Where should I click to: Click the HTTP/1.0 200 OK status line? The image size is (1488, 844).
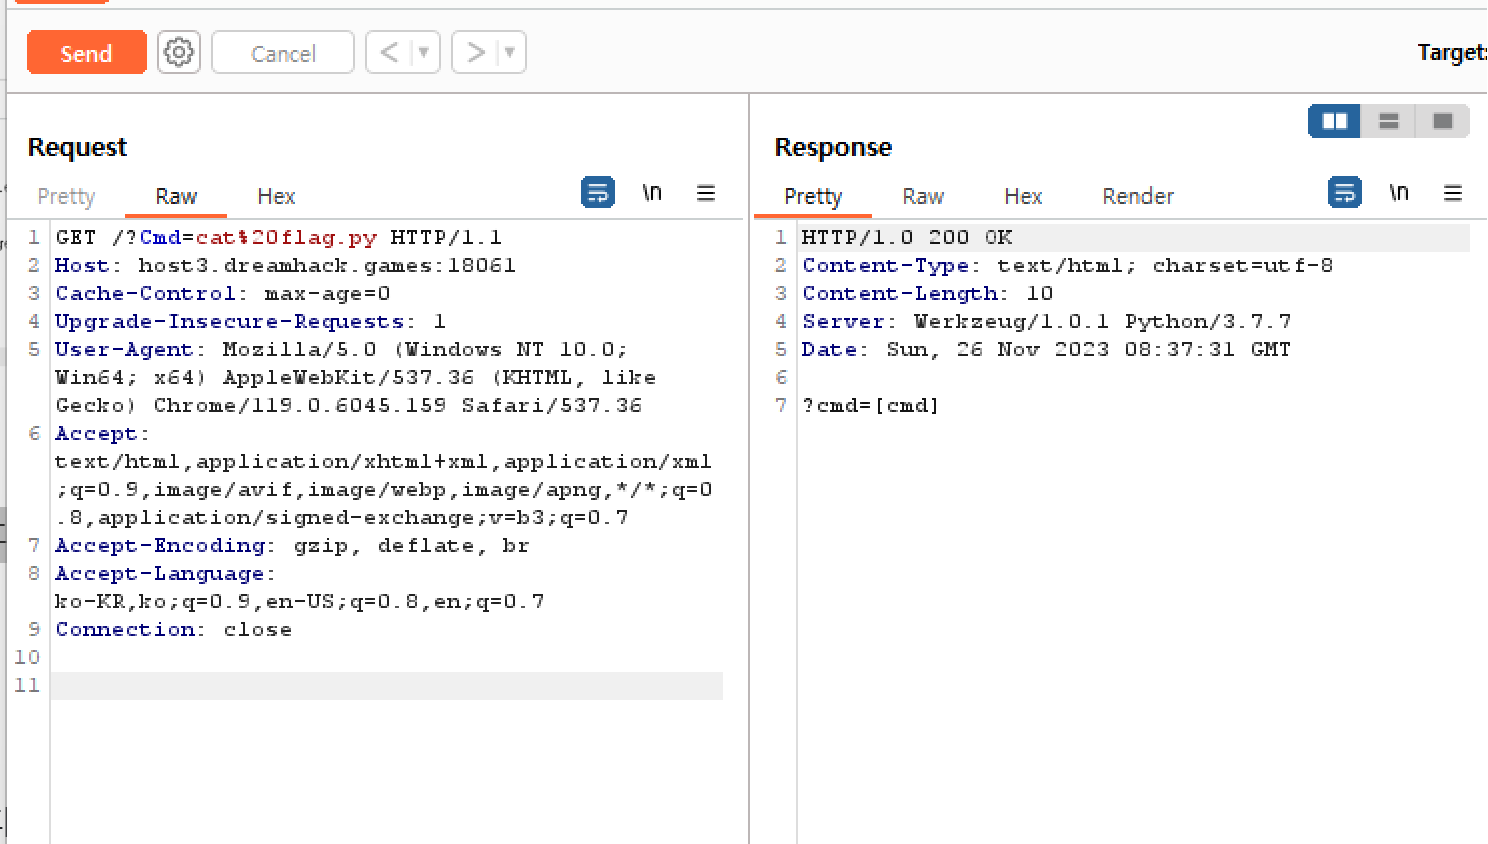click(x=907, y=237)
